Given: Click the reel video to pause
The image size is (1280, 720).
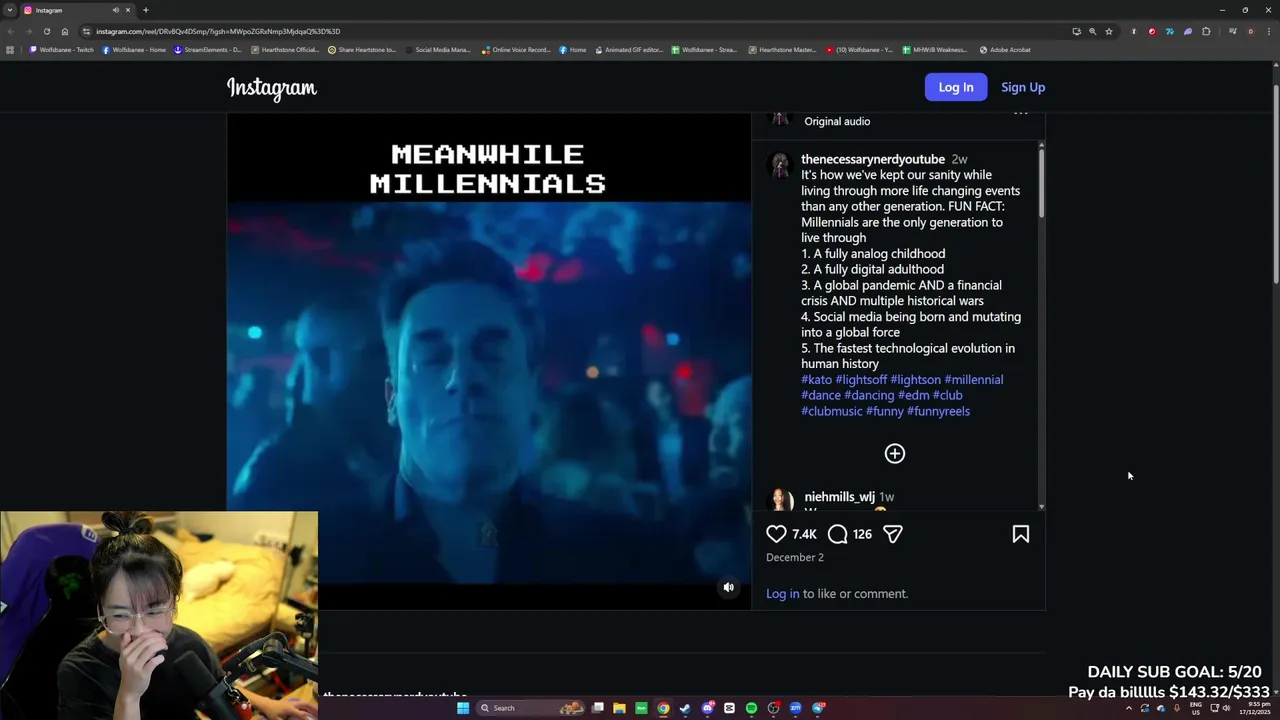Looking at the screenshot, I should click(x=489, y=360).
